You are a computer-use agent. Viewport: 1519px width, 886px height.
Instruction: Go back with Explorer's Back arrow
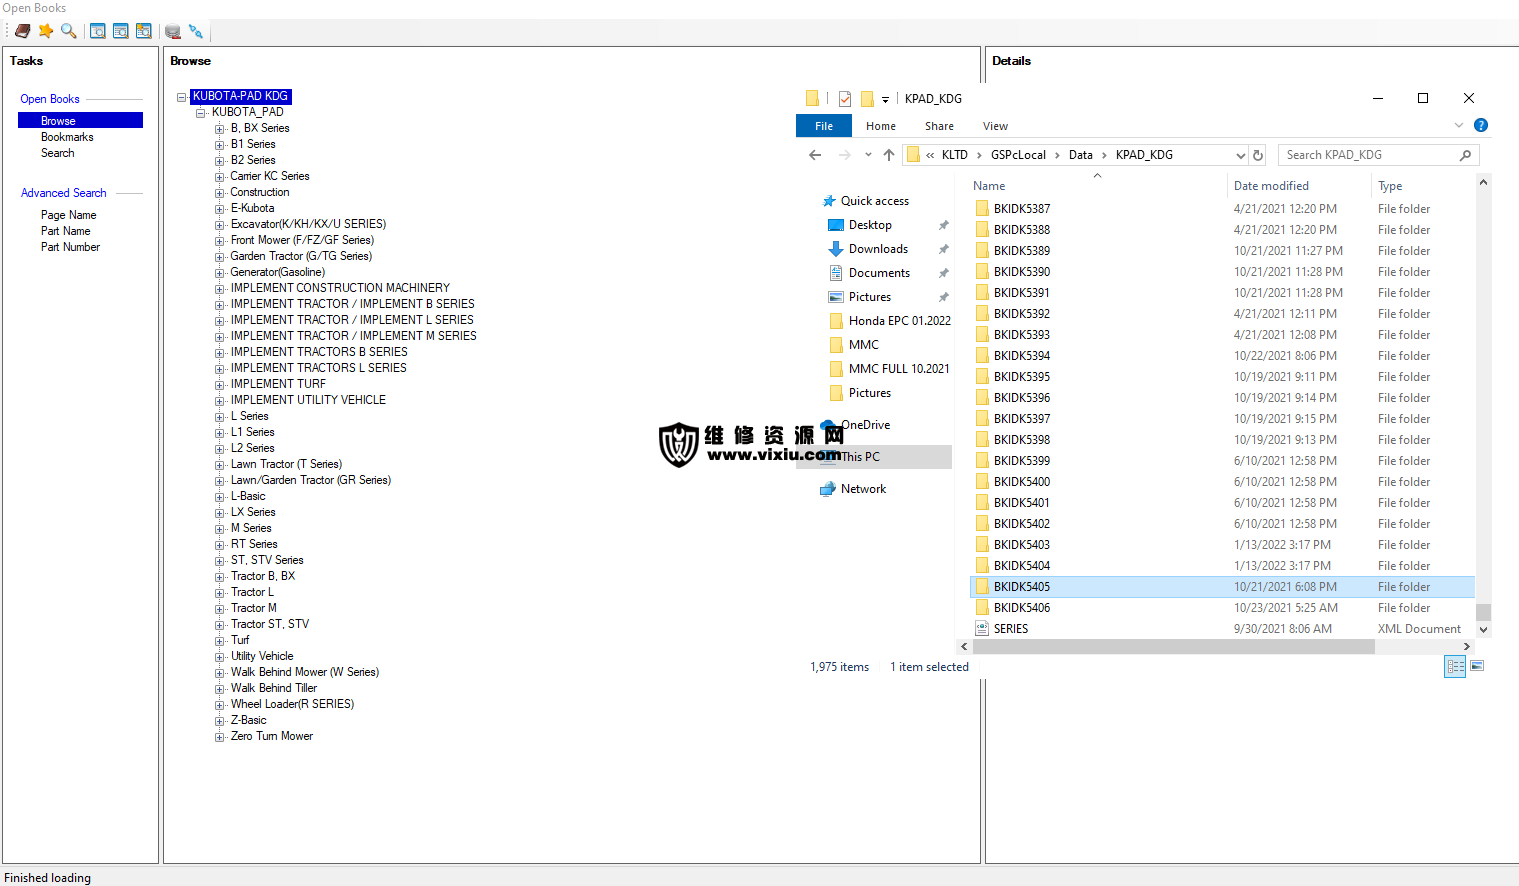click(x=815, y=155)
